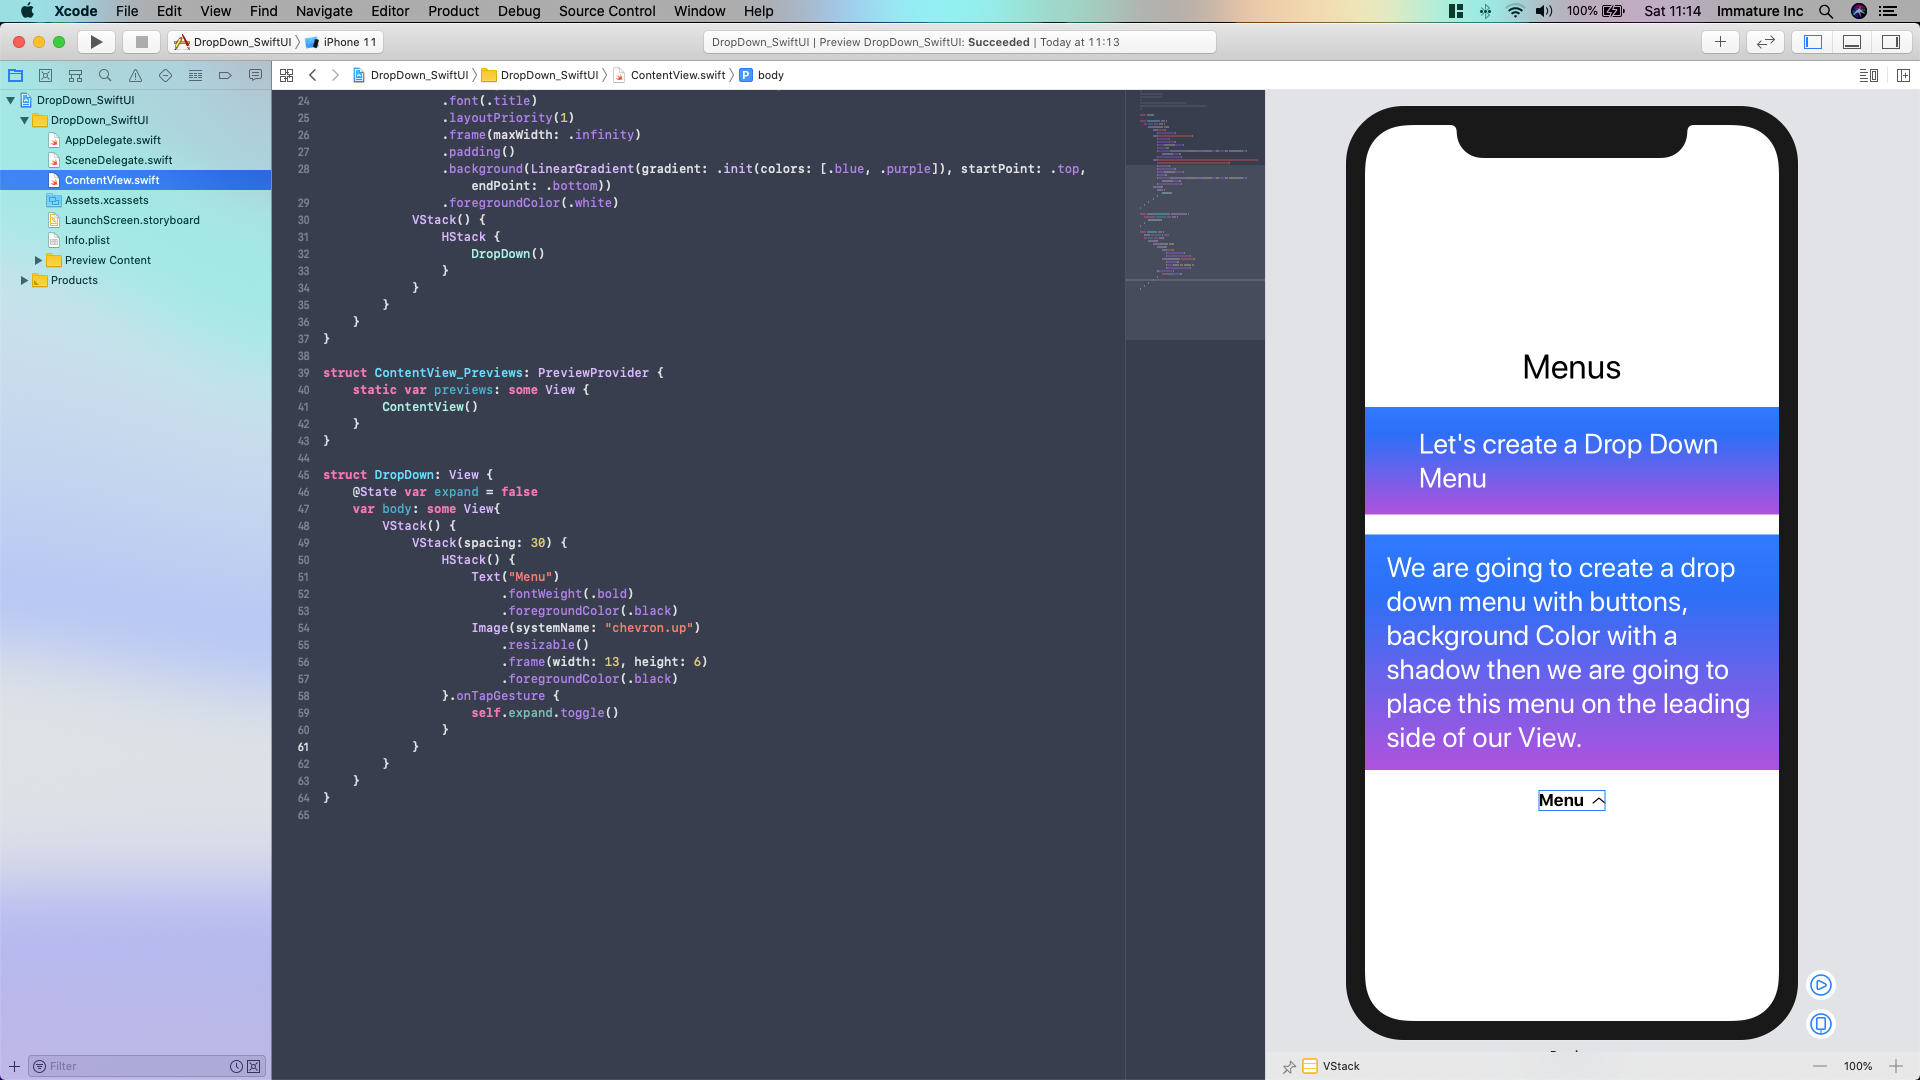Collapse the DropDown_SwiftUI project root
The height and width of the screenshot is (1080, 1920).
[10, 100]
